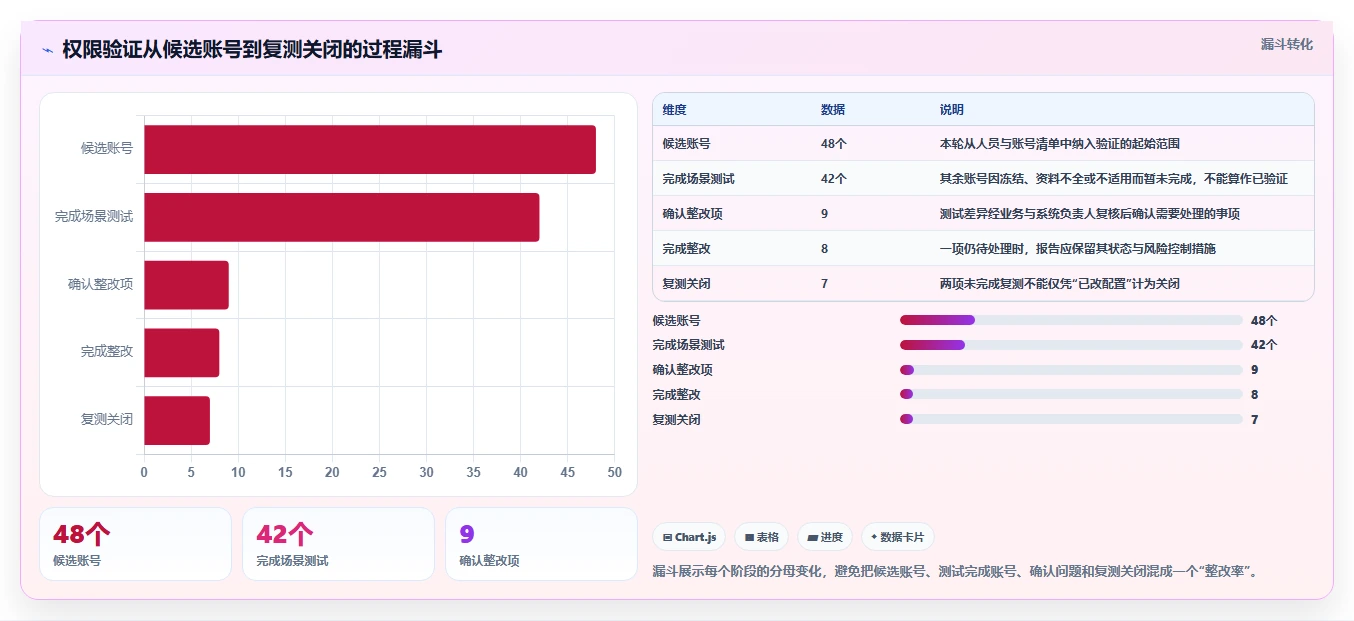
Task: Click the 完成场景测试 bar in the chart
Action: coord(342,217)
